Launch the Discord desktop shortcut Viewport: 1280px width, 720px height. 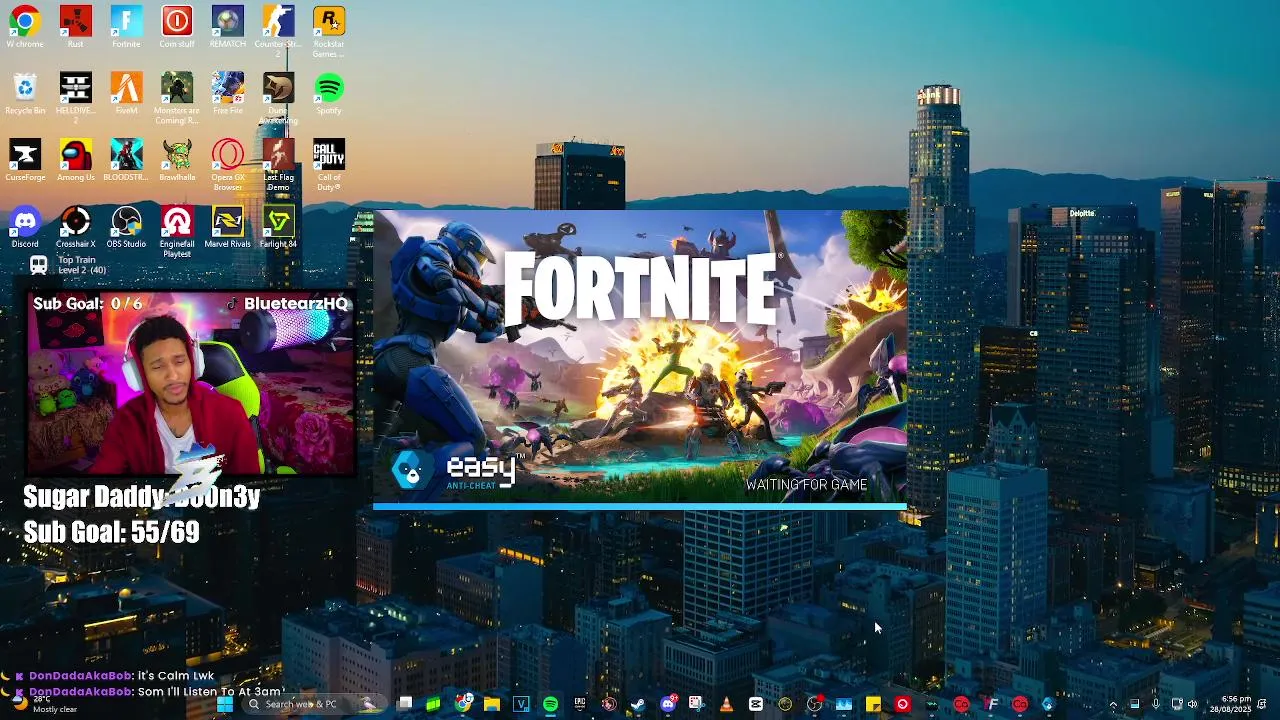tap(25, 227)
